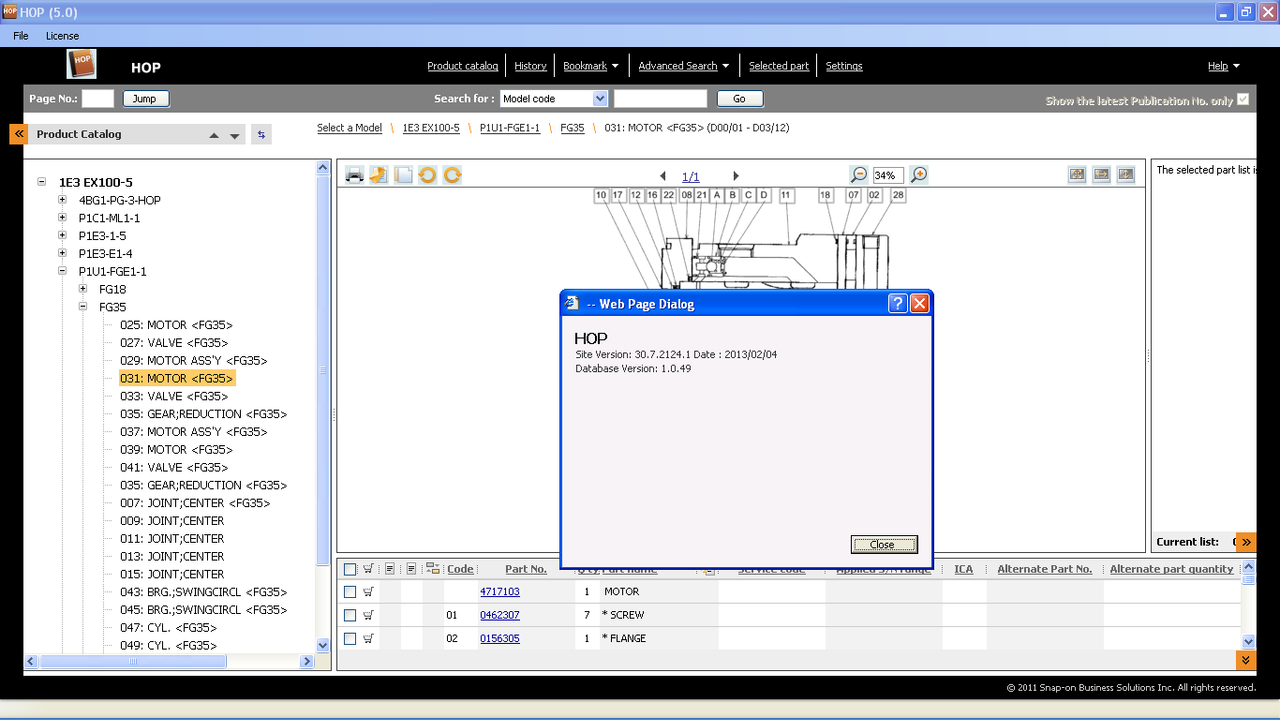This screenshot has width=1280, height=720.
Task: Click parts table scrollbar down arrow
Action: pos(1248,641)
